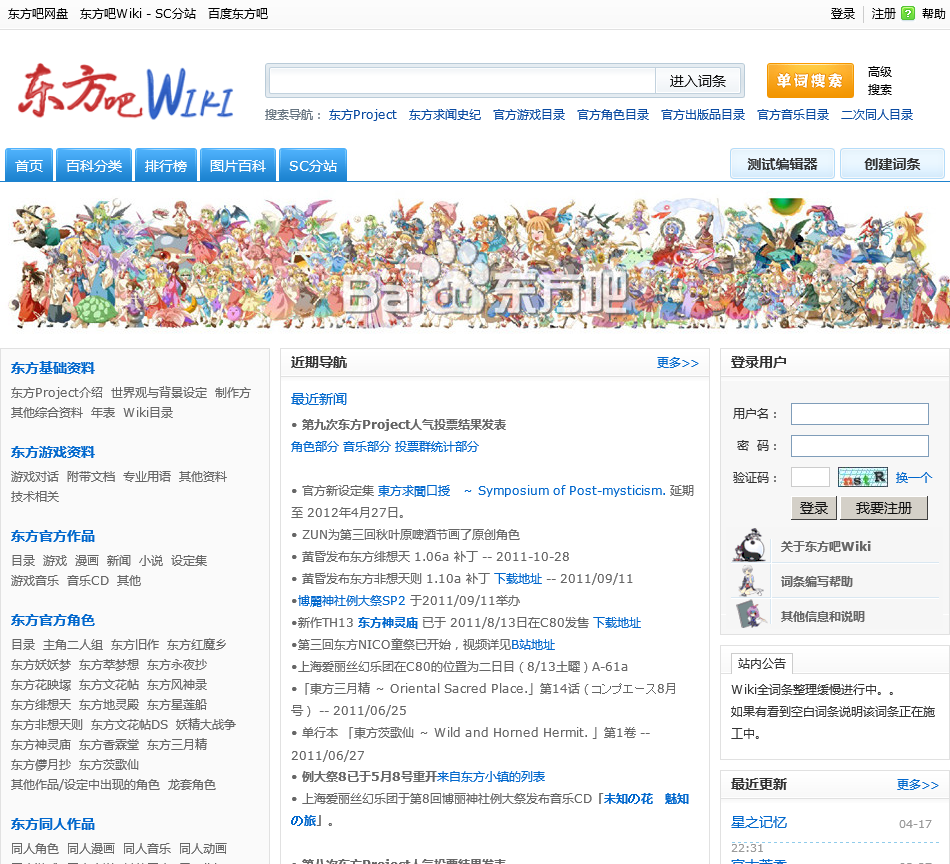
Task: Select the 站内公告 tab
Action: (762, 663)
